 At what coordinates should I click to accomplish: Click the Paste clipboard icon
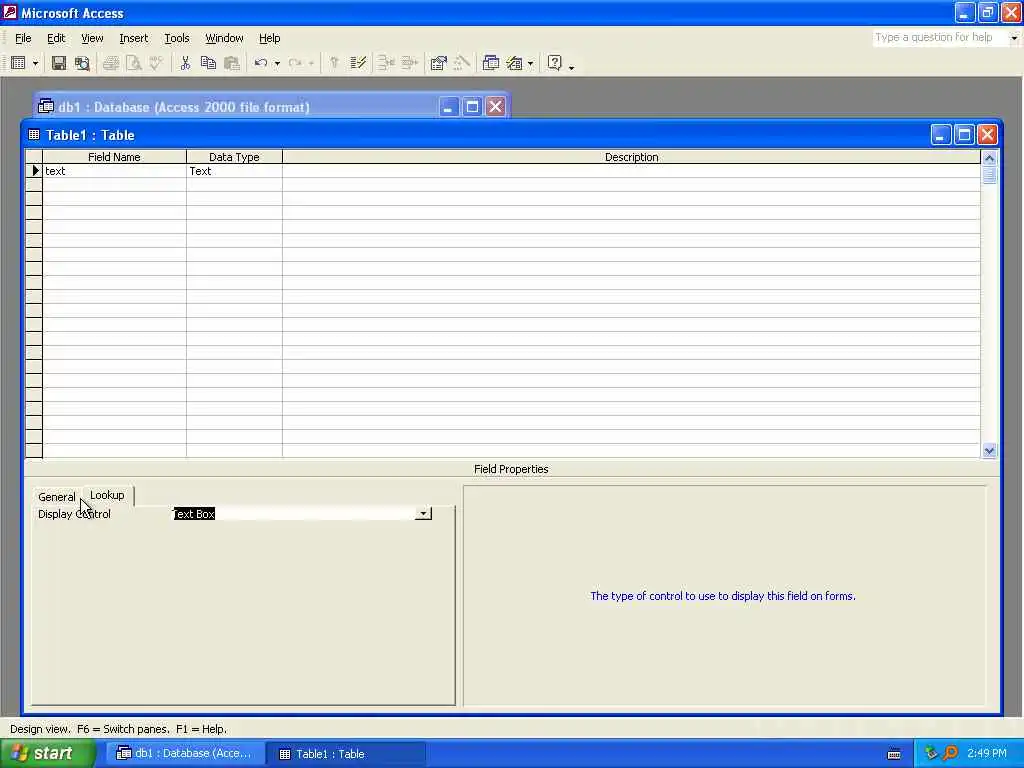231,63
